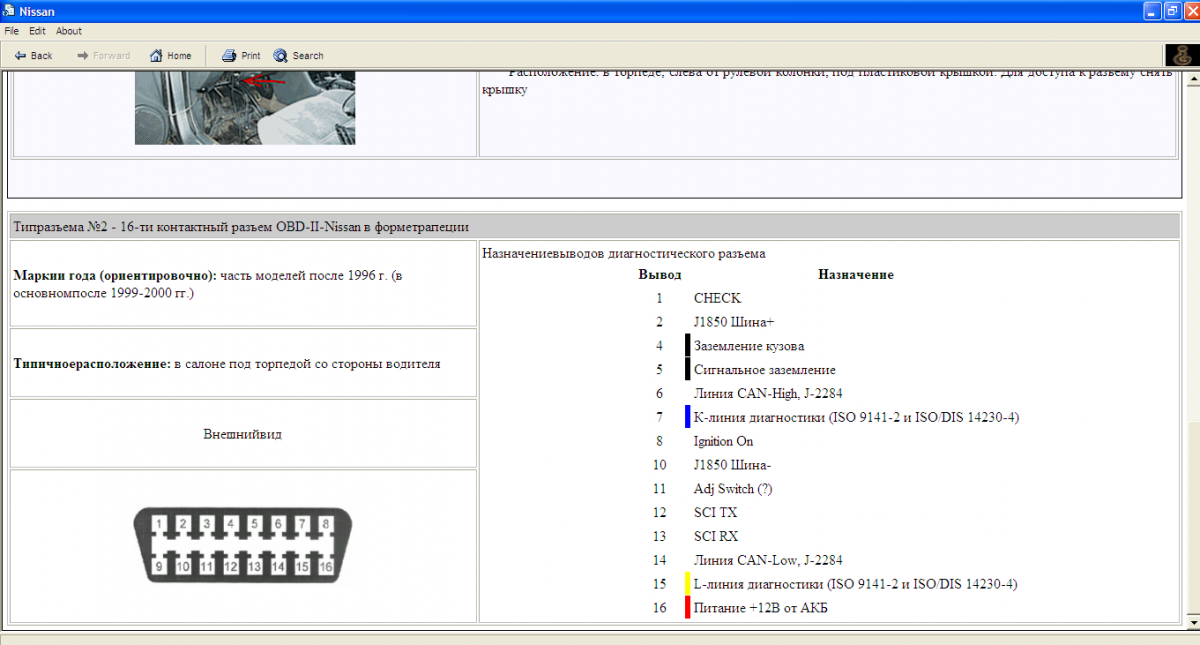1200x645 pixels.
Task: Click the scrollbar down arrow
Action: click(1193, 623)
